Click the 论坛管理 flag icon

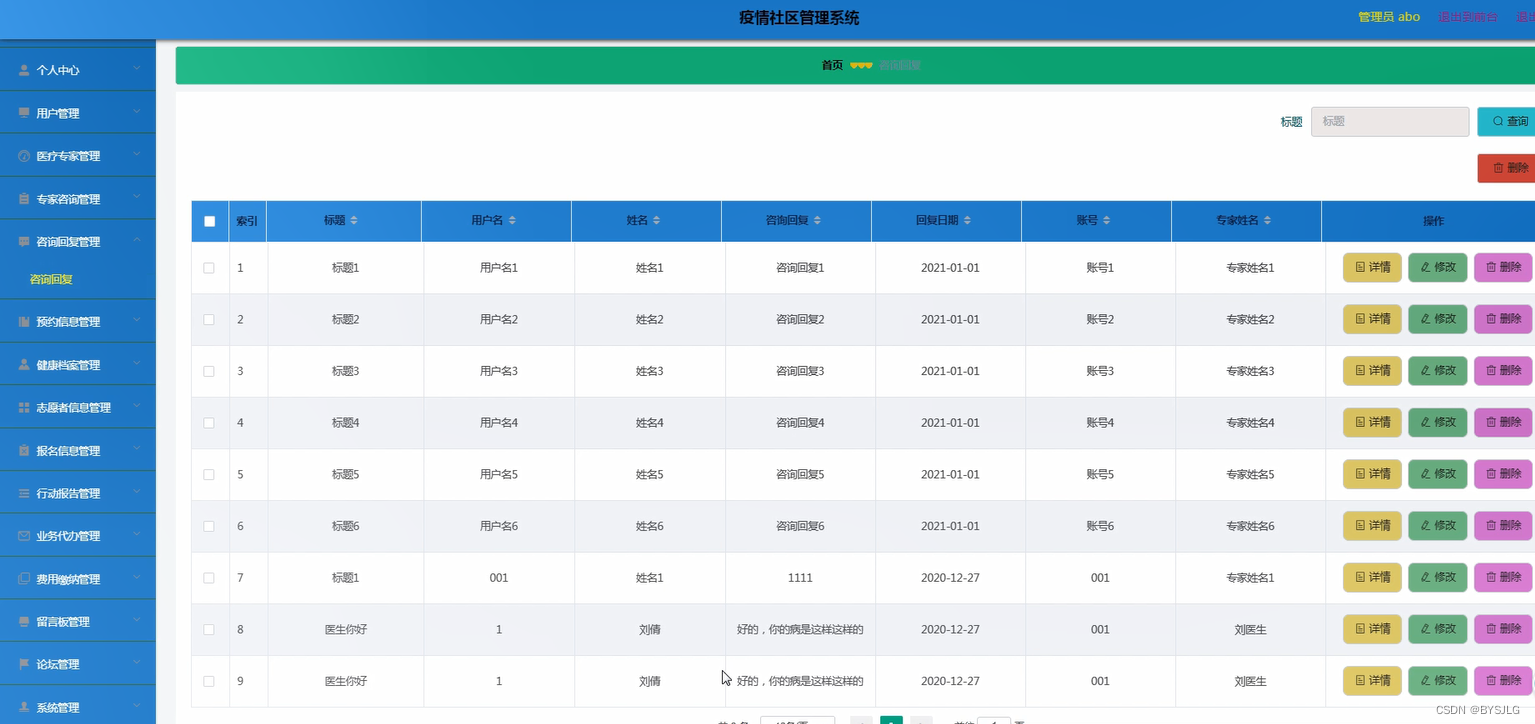(24, 664)
